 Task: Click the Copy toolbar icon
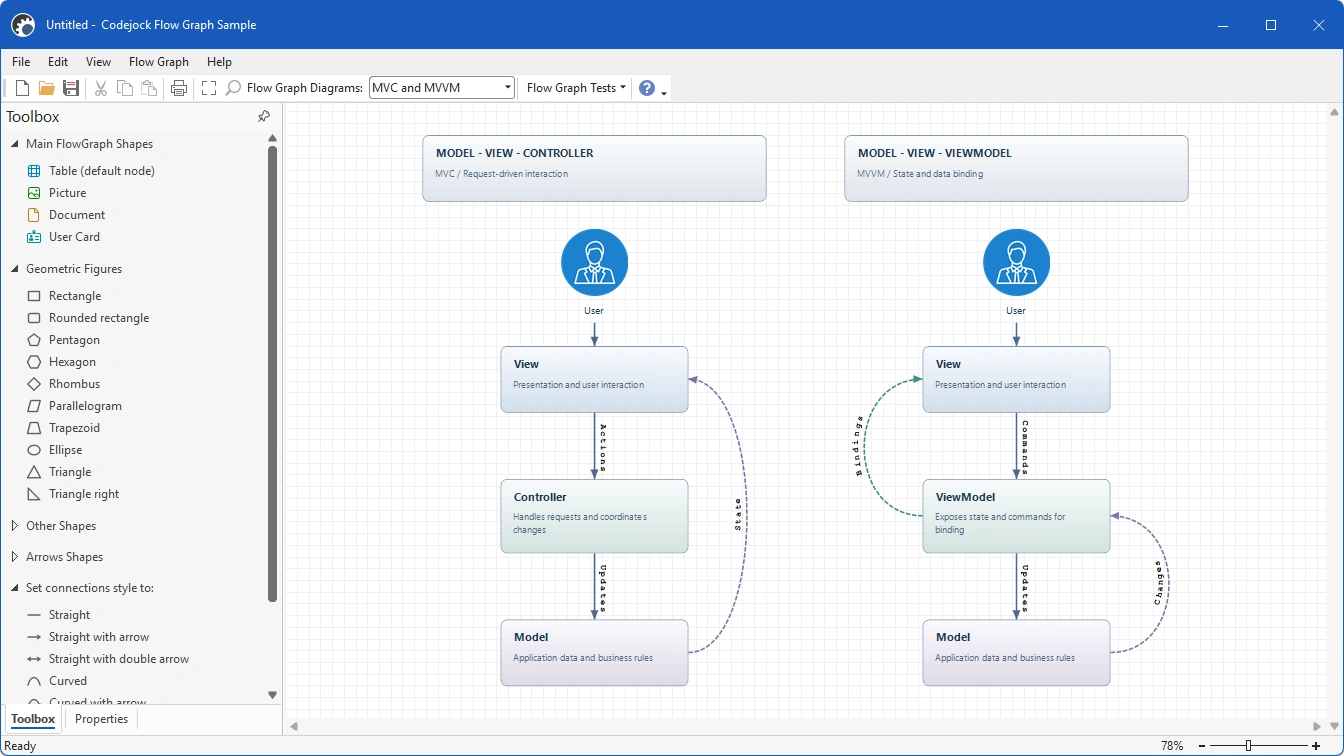[125, 88]
